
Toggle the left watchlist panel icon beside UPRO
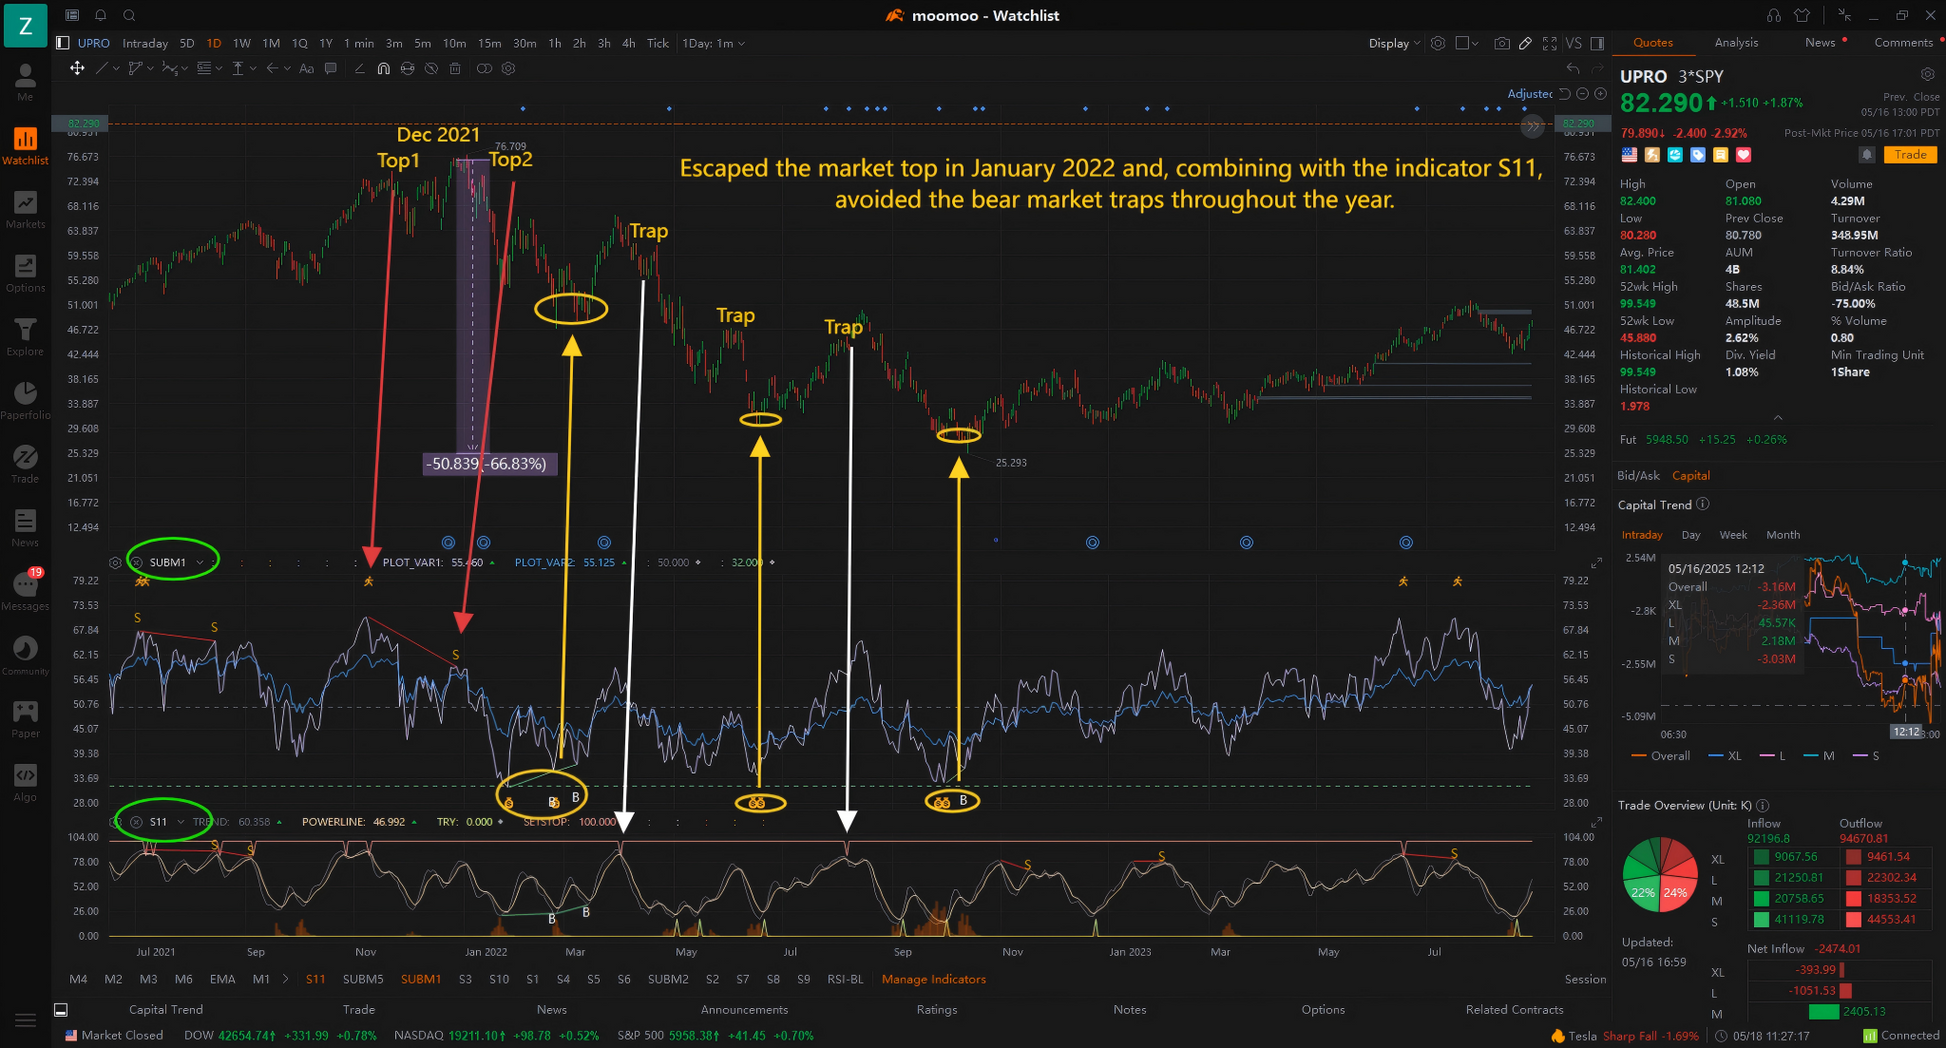click(62, 44)
